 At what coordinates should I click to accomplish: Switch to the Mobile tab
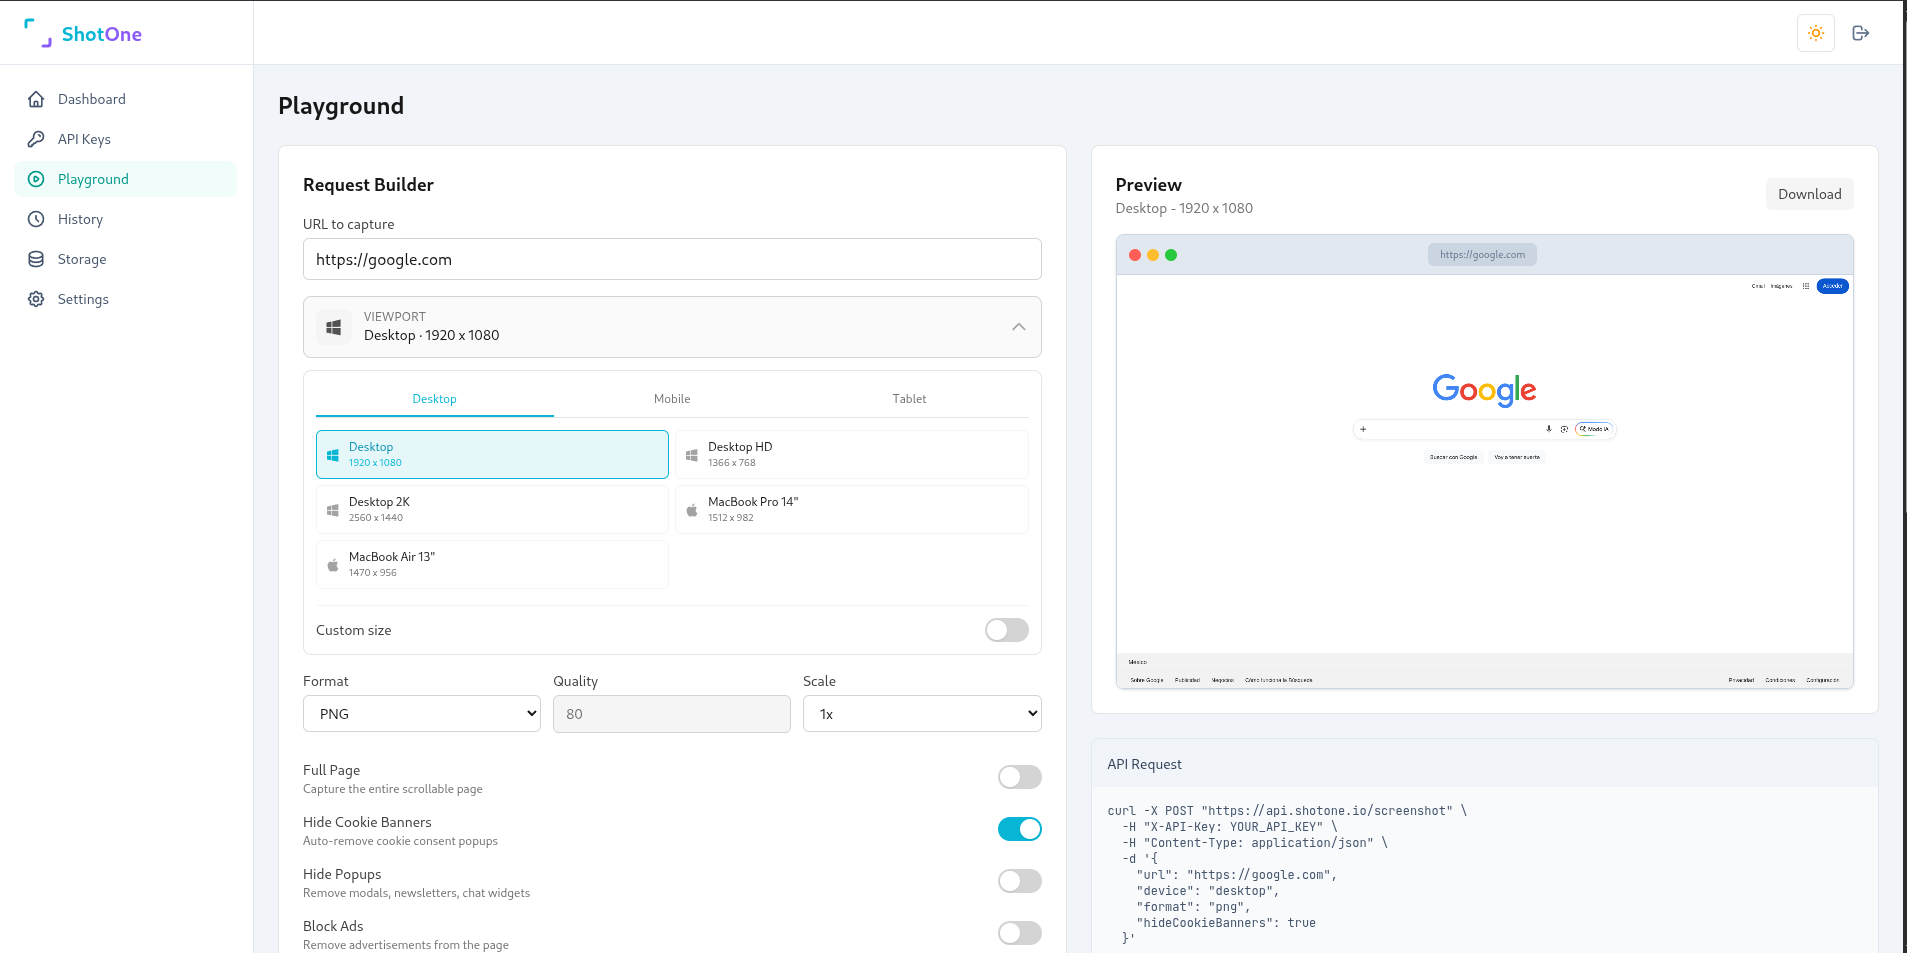[671, 398]
